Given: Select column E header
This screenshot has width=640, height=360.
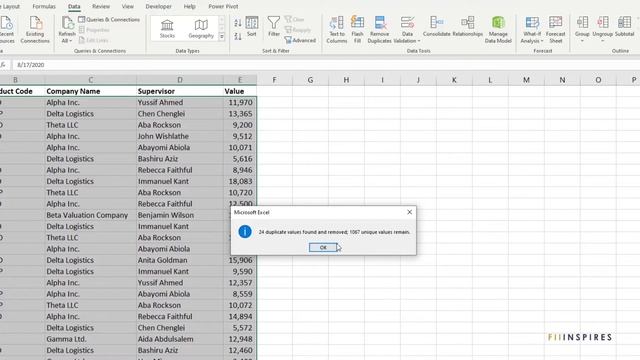Looking at the screenshot, I should click(x=240, y=80).
